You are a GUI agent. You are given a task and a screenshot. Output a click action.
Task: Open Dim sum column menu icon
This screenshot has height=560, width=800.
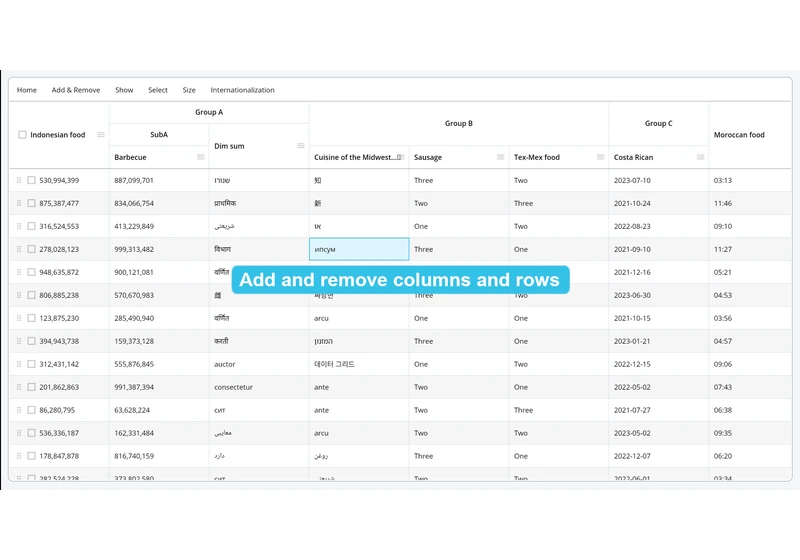pyautogui.click(x=301, y=146)
